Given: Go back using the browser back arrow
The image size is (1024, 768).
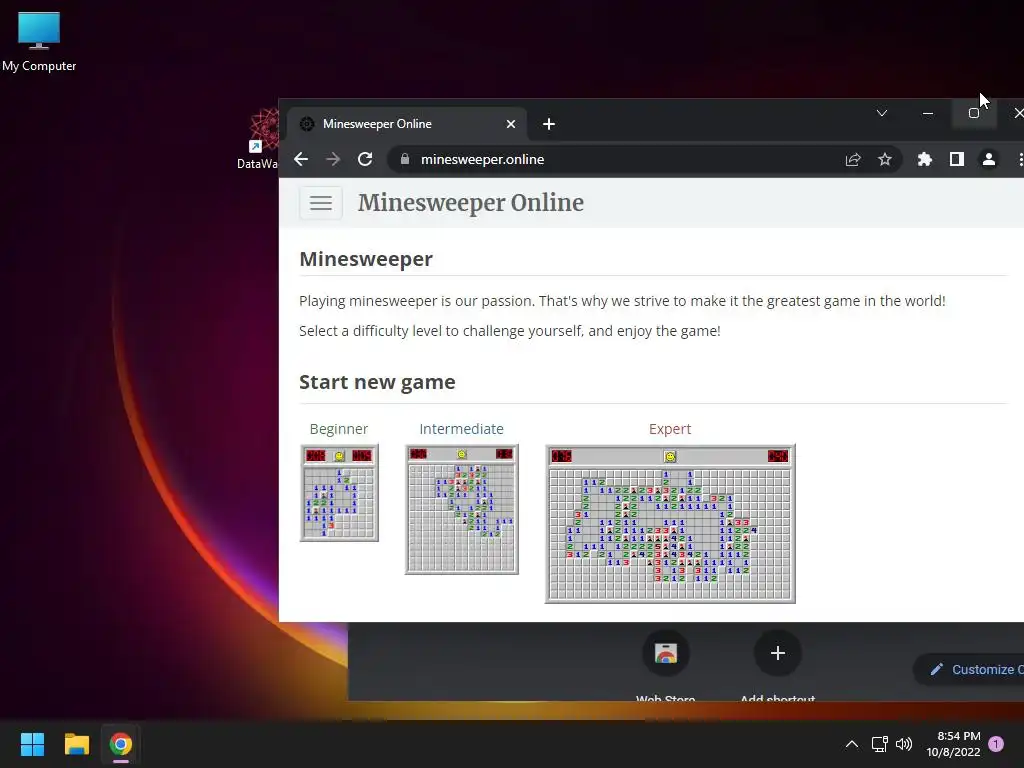Looking at the screenshot, I should click(301, 159).
